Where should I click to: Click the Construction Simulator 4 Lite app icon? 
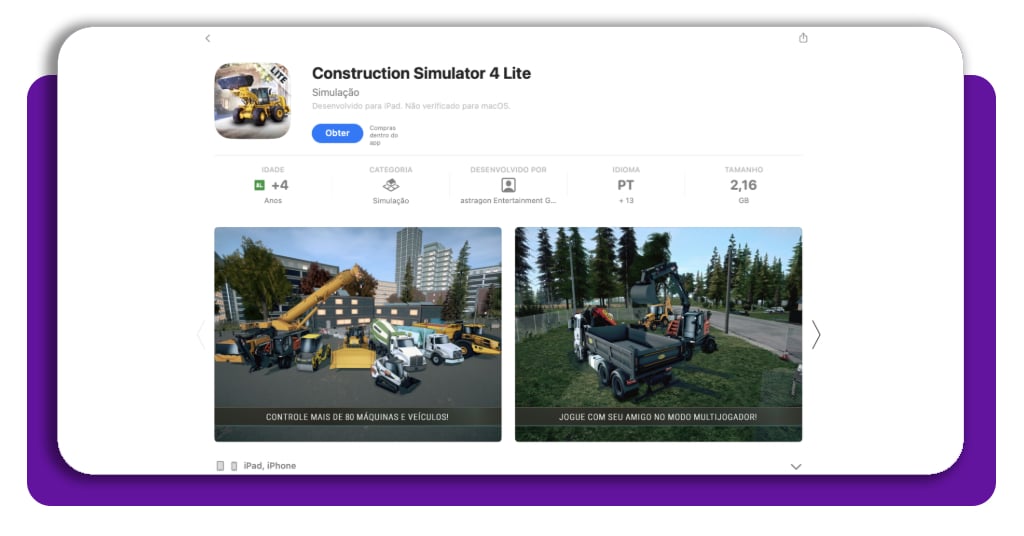tap(253, 101)
